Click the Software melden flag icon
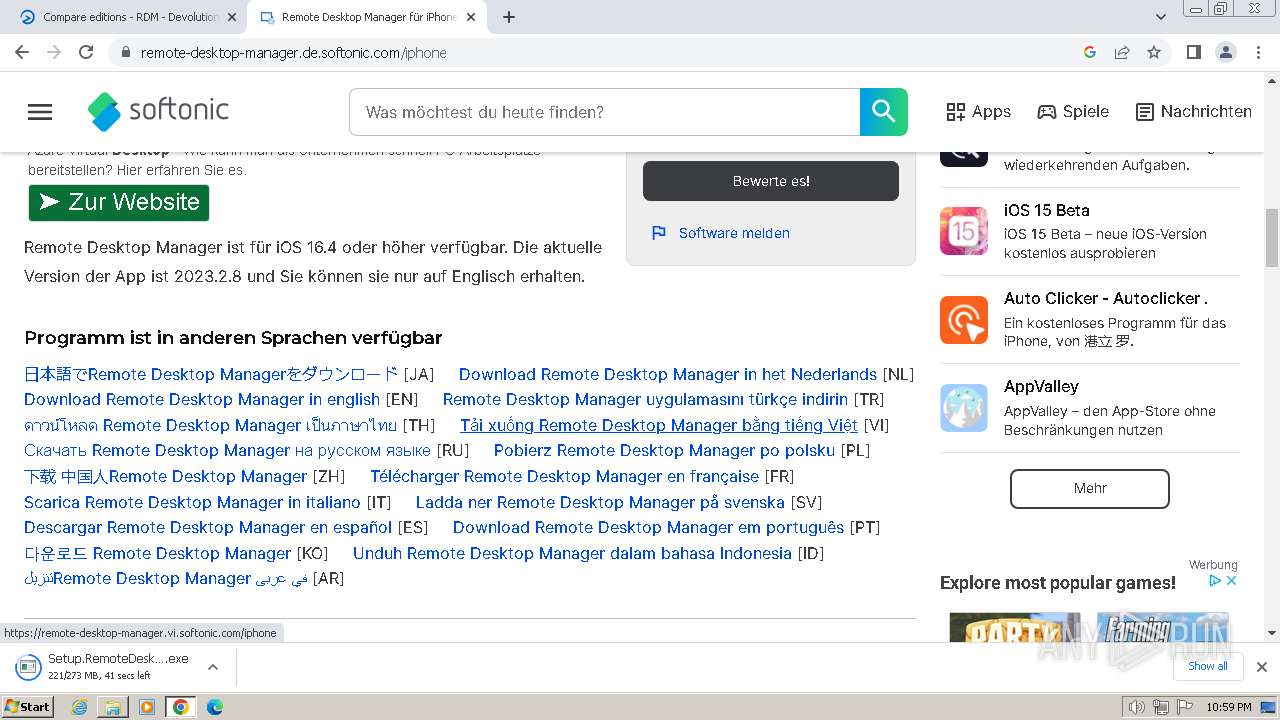 click(x=658, y=233)
